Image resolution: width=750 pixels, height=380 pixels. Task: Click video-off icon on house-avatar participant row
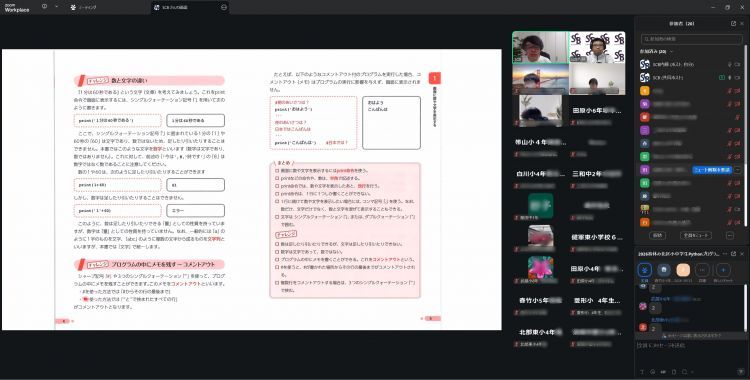pos(738,143)
